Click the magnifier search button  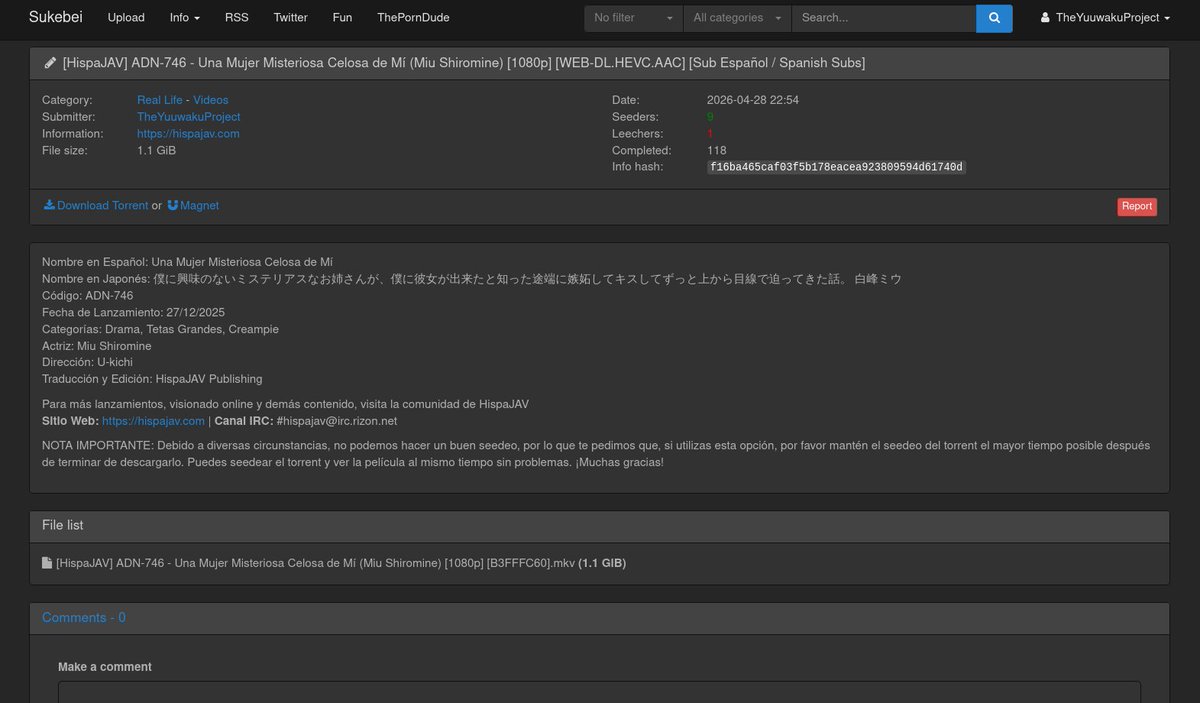(994, 18)
